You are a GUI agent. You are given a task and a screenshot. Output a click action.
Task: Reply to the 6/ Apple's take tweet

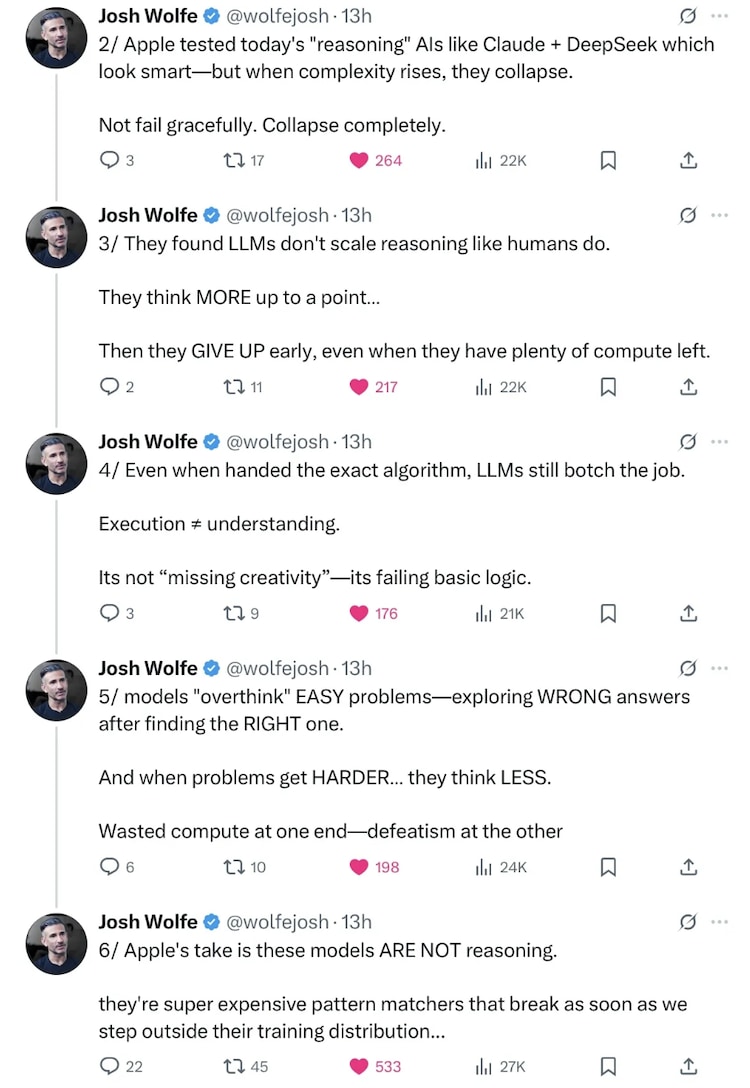[110, 1066]
